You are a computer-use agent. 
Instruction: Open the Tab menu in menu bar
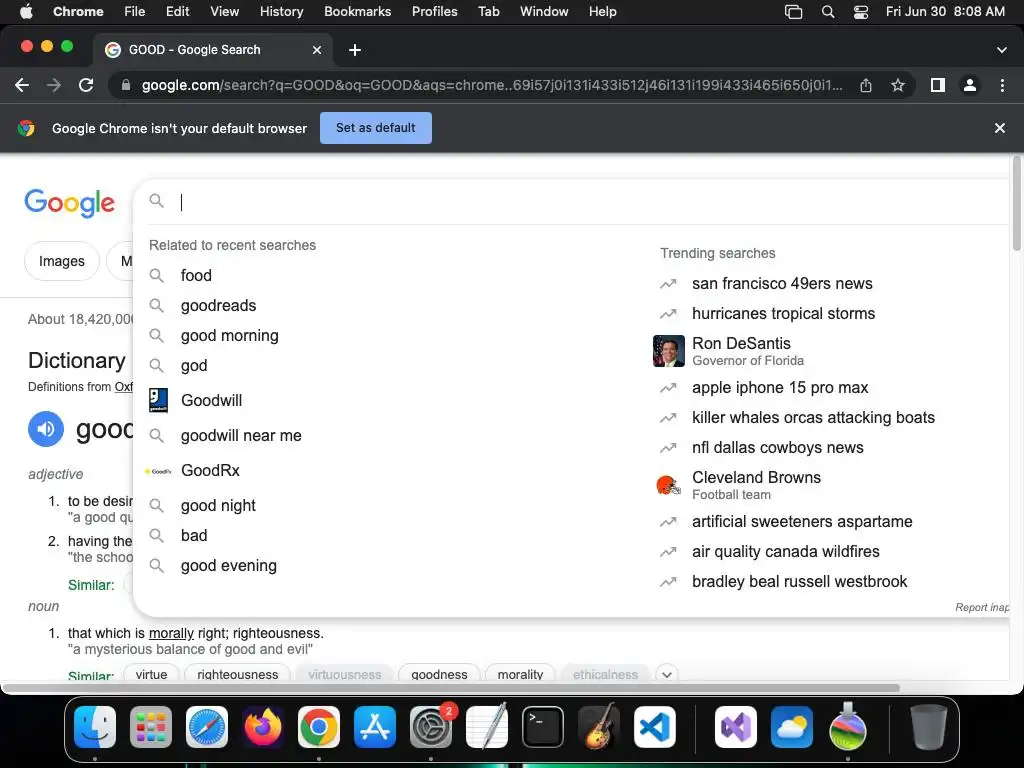488,12
